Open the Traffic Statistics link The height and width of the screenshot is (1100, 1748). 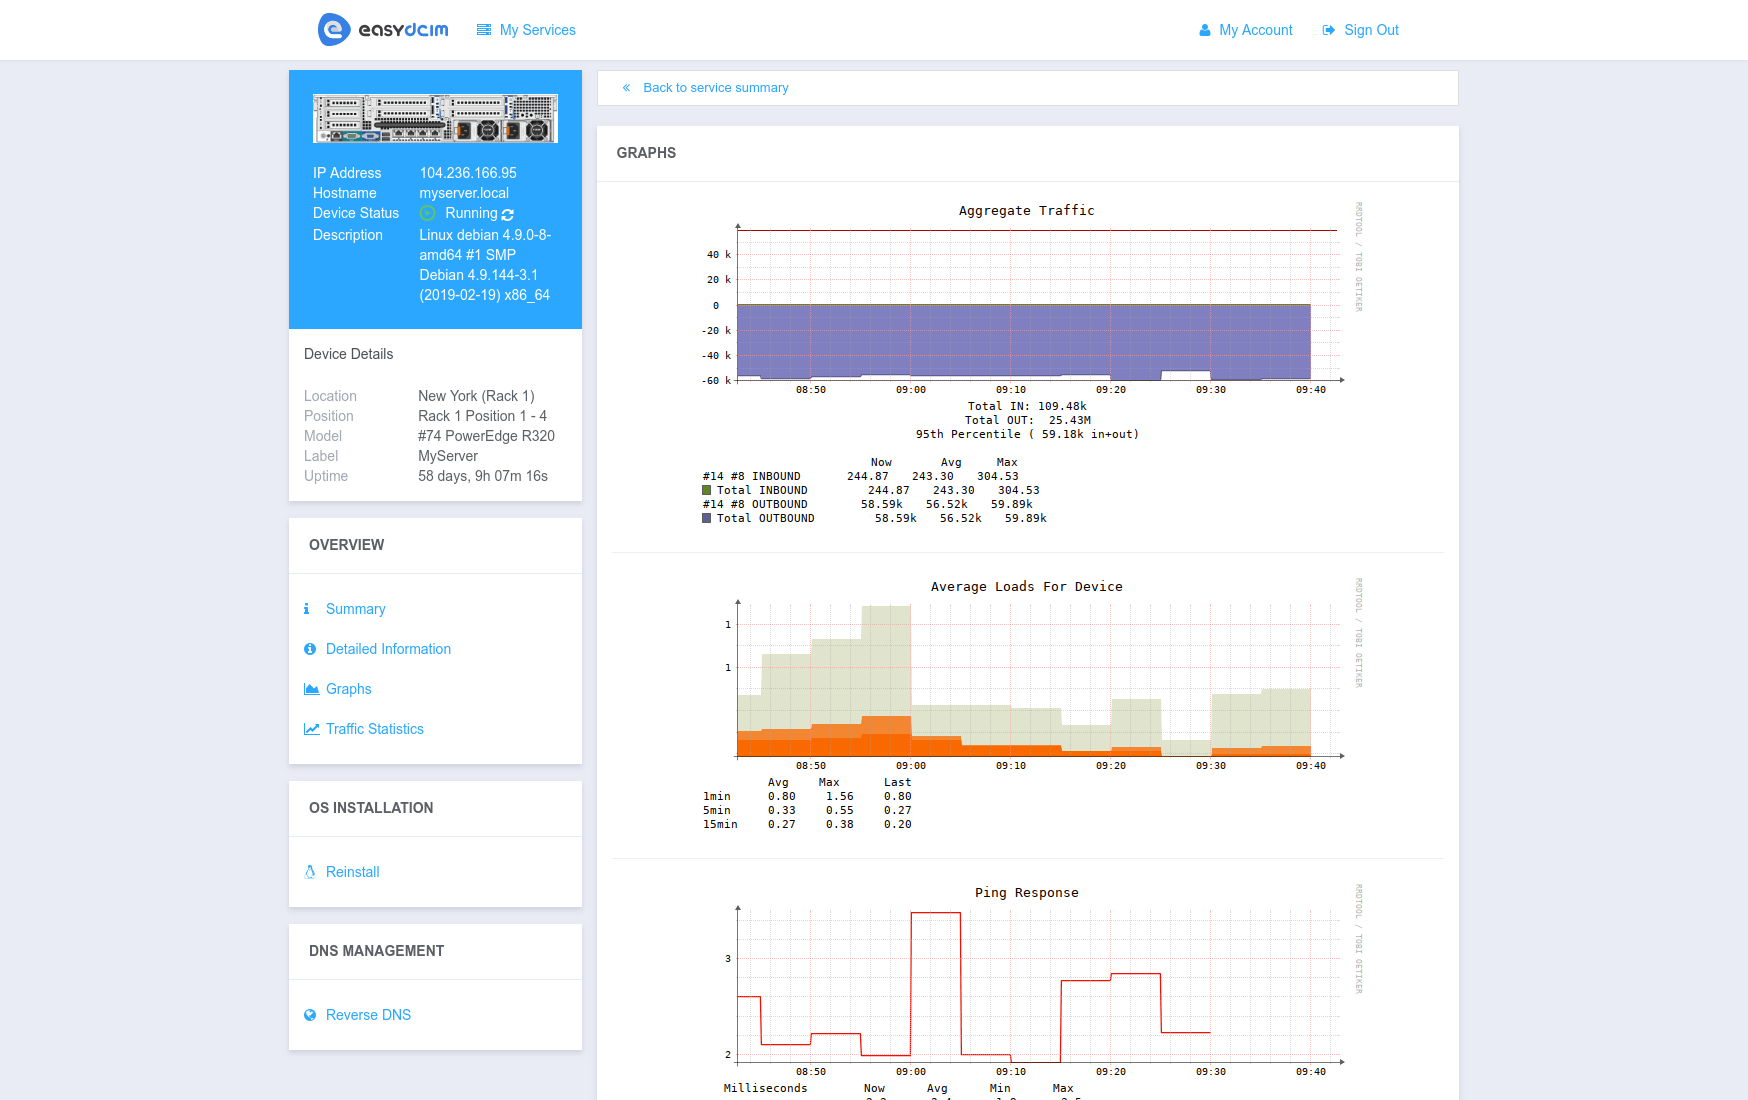click(x=374, y=729)
